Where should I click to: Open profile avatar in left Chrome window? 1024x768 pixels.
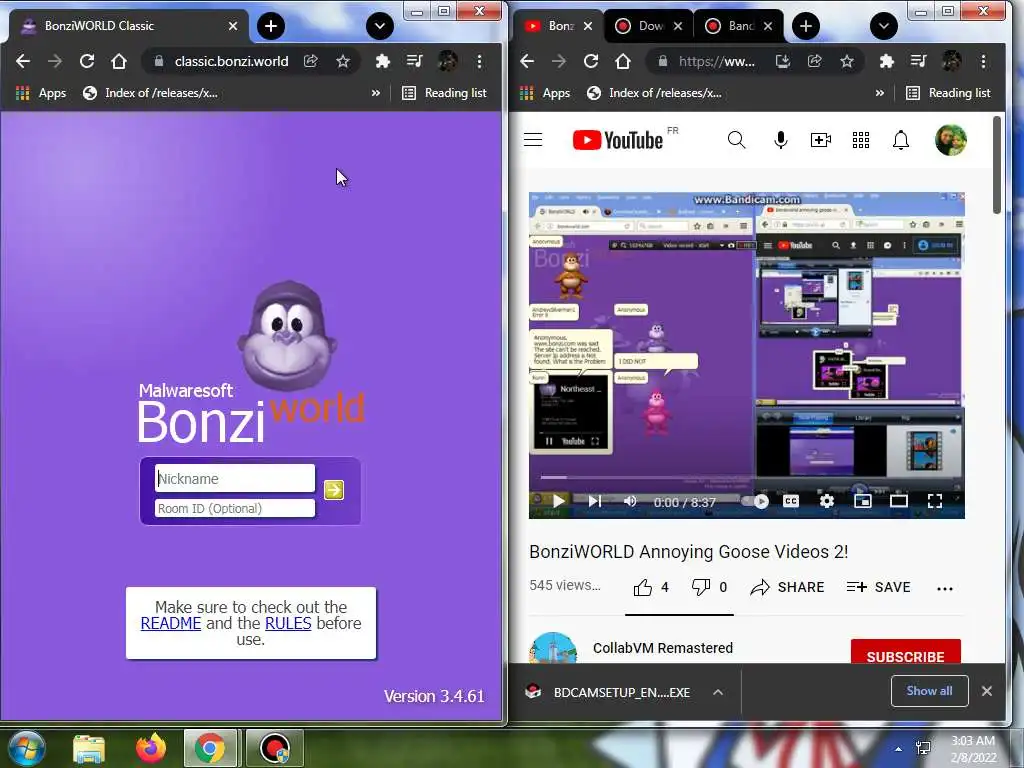point(447,61)
